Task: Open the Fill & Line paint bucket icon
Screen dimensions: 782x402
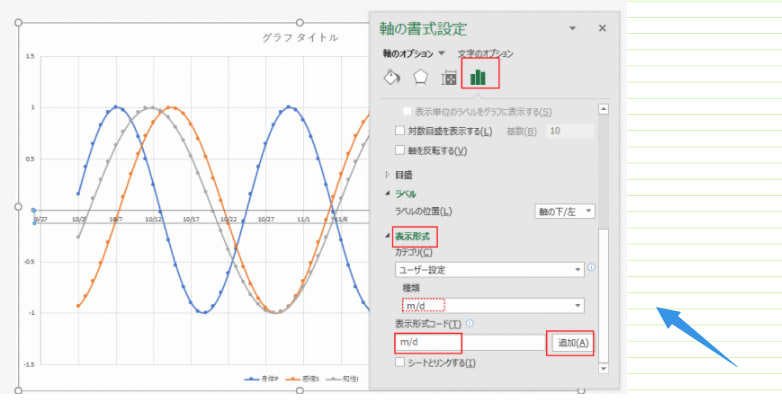Action: point(392,78)
